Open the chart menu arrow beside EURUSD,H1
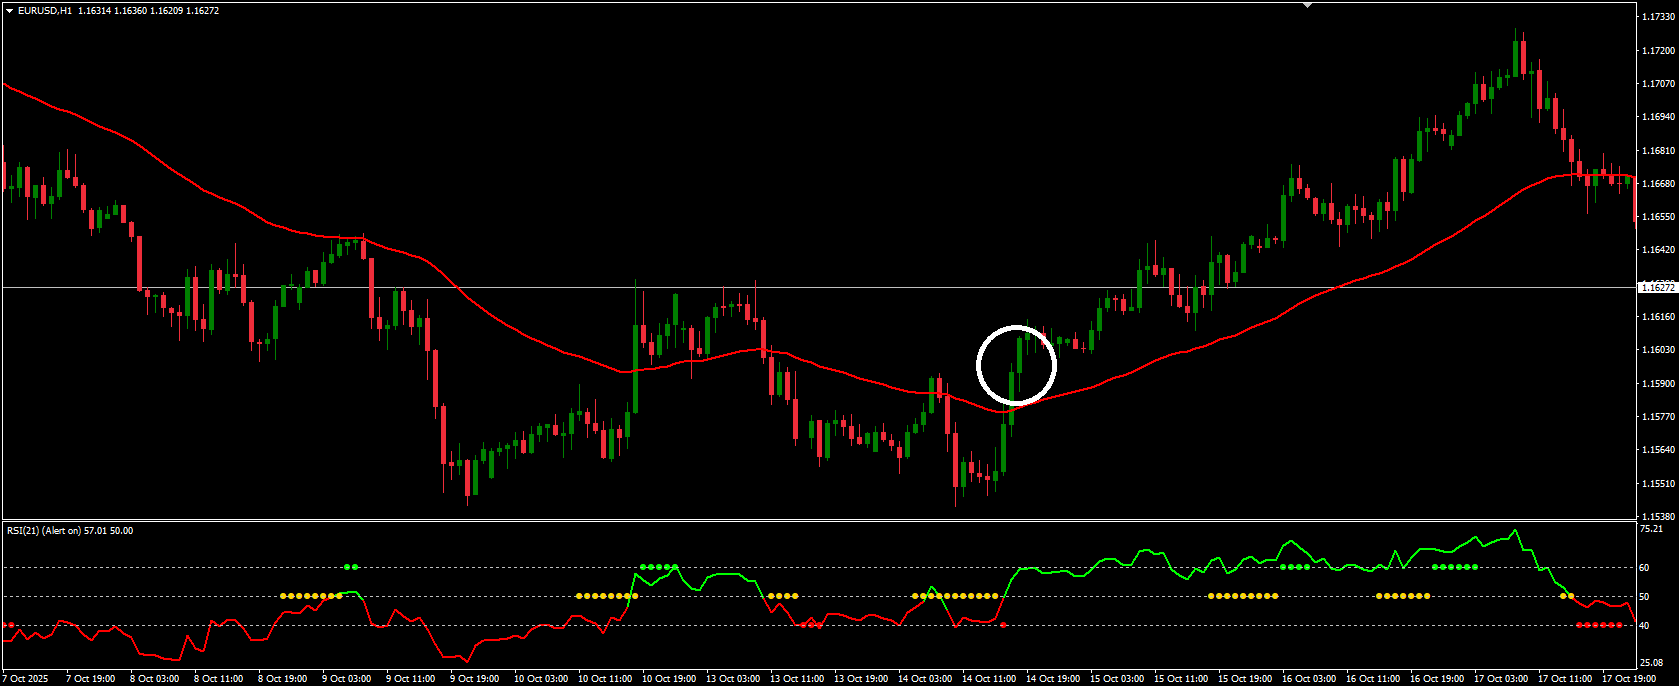 click(10, 10)
